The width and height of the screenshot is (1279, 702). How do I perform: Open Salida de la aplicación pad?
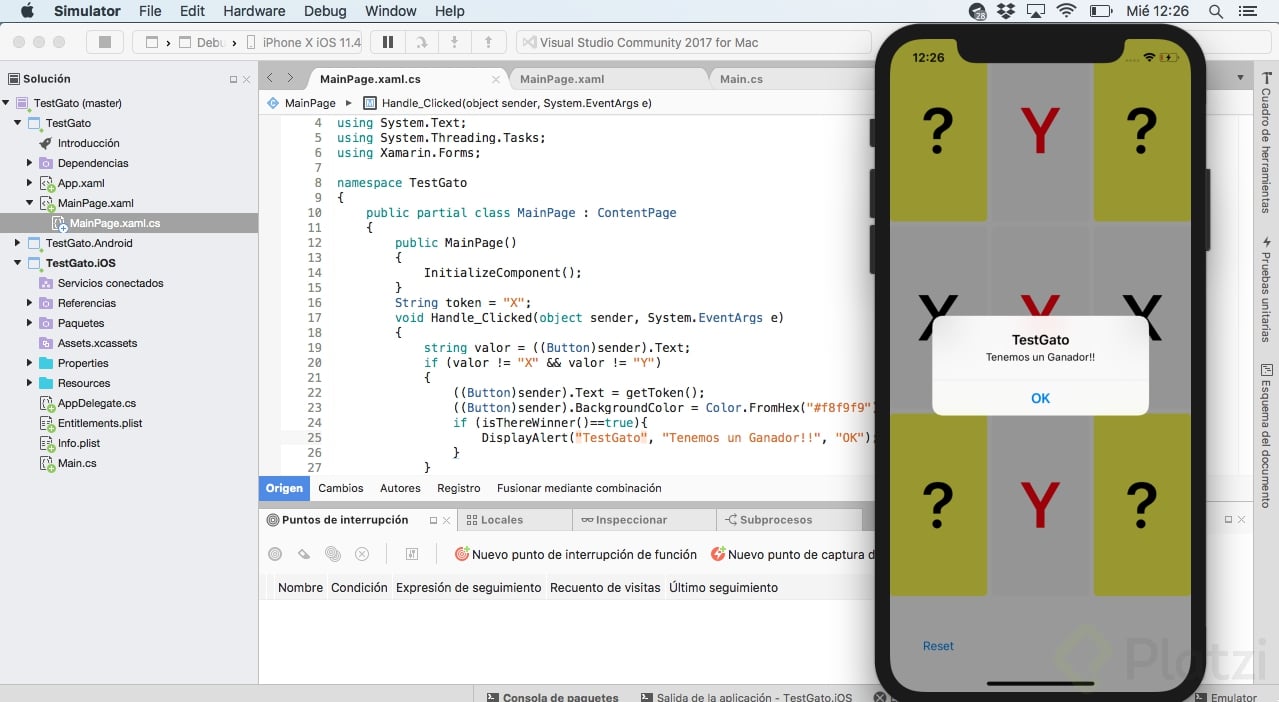[746, 697]
